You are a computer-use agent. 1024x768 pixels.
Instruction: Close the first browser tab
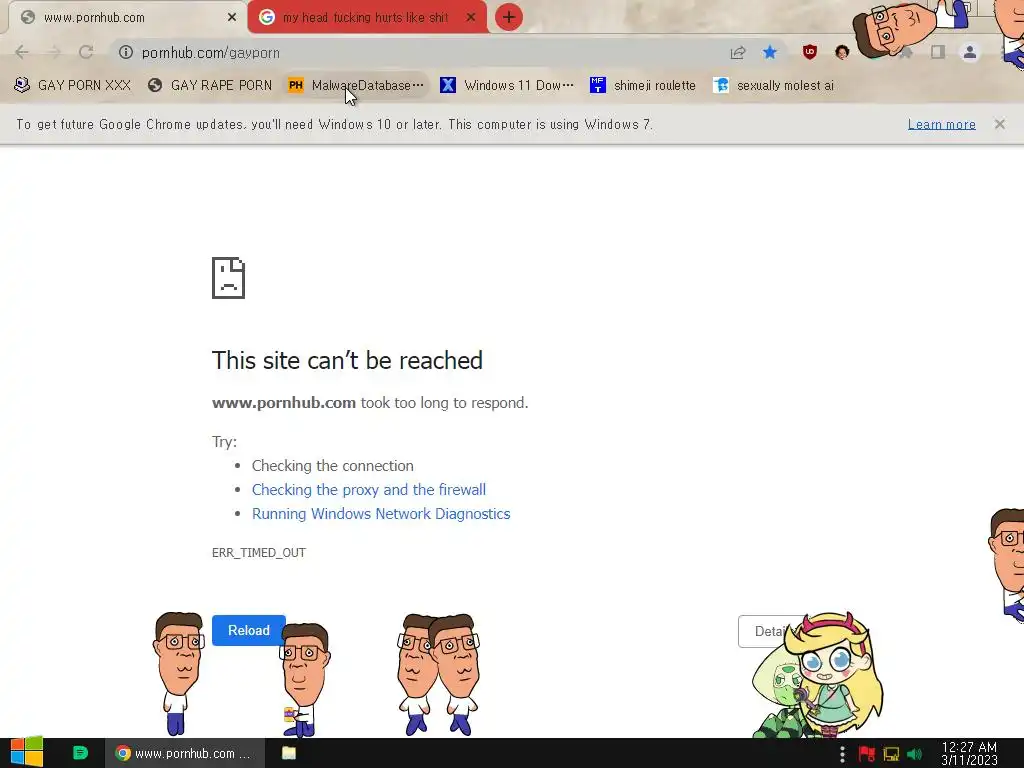click(x=231, y=18)
